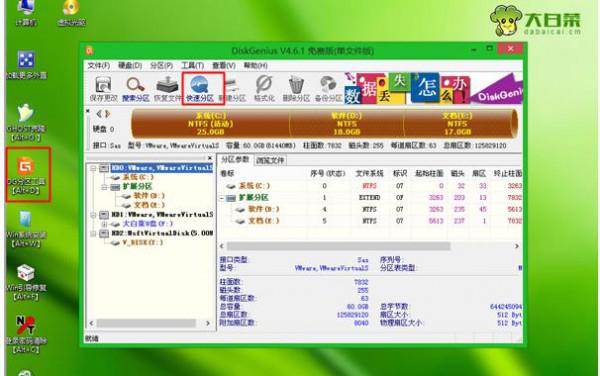The height and width of the screenshot is (376, 600).
Task: Click the 卷标 column header
Action: [x=227, y=174]
